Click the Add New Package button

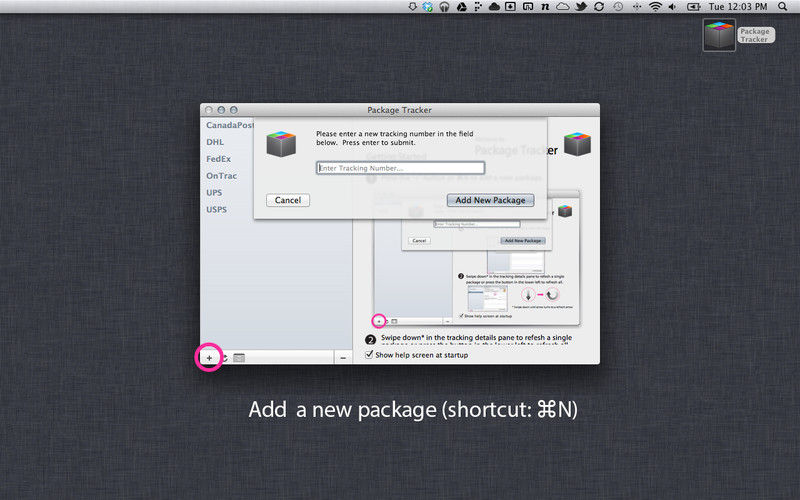point(490,200)
